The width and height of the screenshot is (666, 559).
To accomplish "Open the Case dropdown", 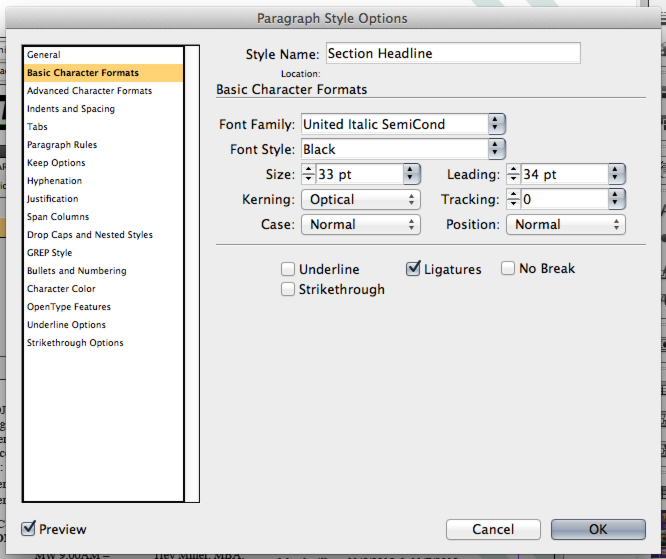I will [x=361, y=224].
